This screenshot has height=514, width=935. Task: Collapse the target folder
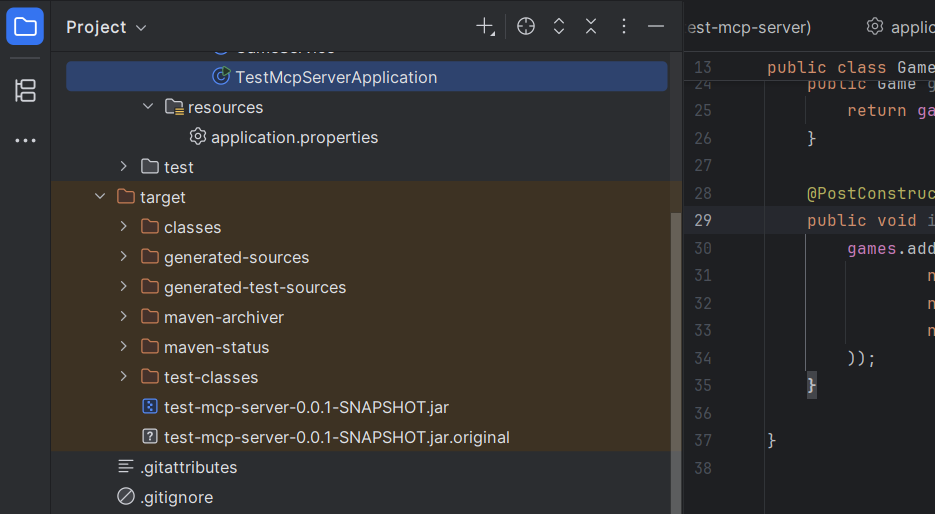100,196
